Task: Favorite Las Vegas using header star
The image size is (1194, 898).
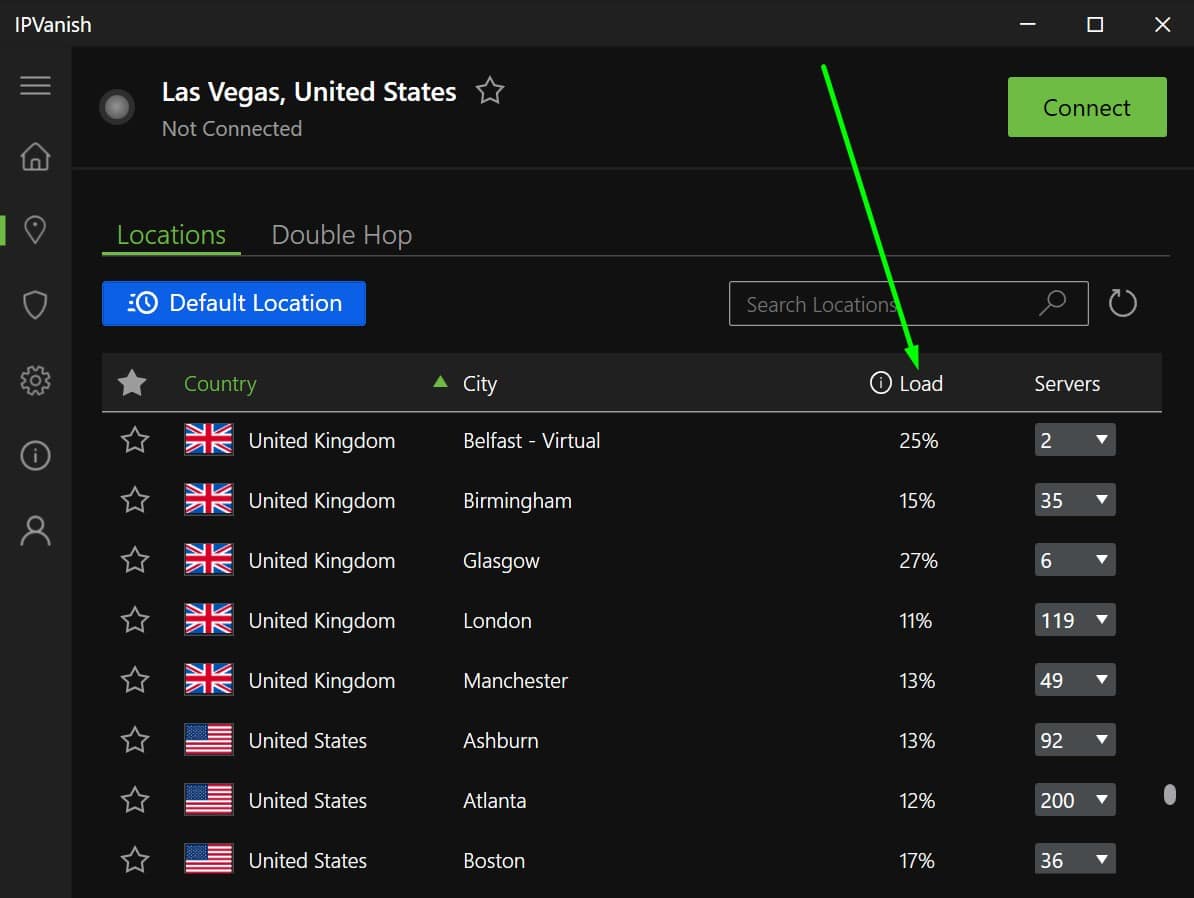Action: pos(490,91)
